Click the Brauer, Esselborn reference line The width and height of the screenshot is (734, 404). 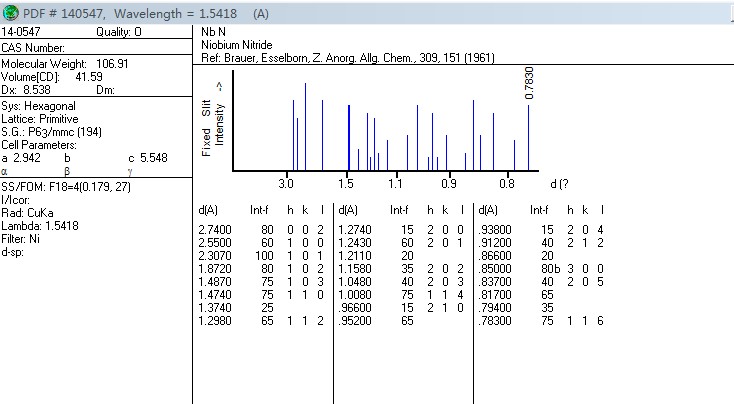click(x=348, y=58)
